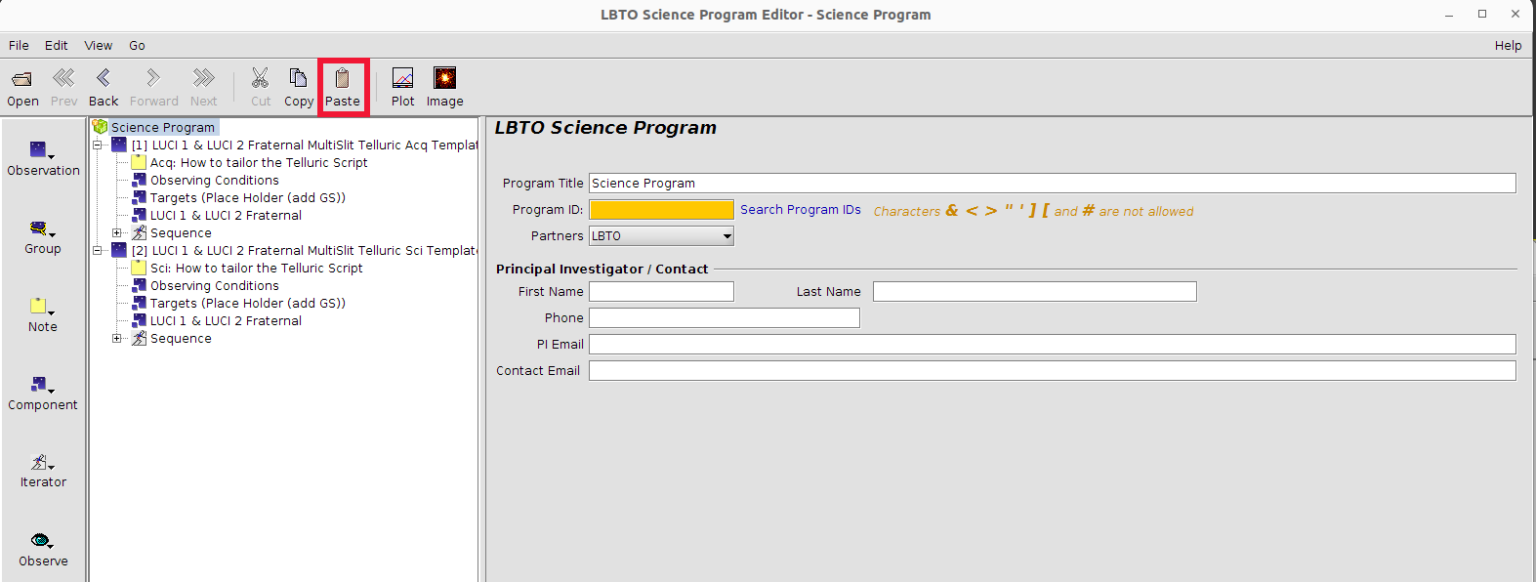1536x582 pixels.
Task: Open the View menu
Action: (x=98, y=46)
